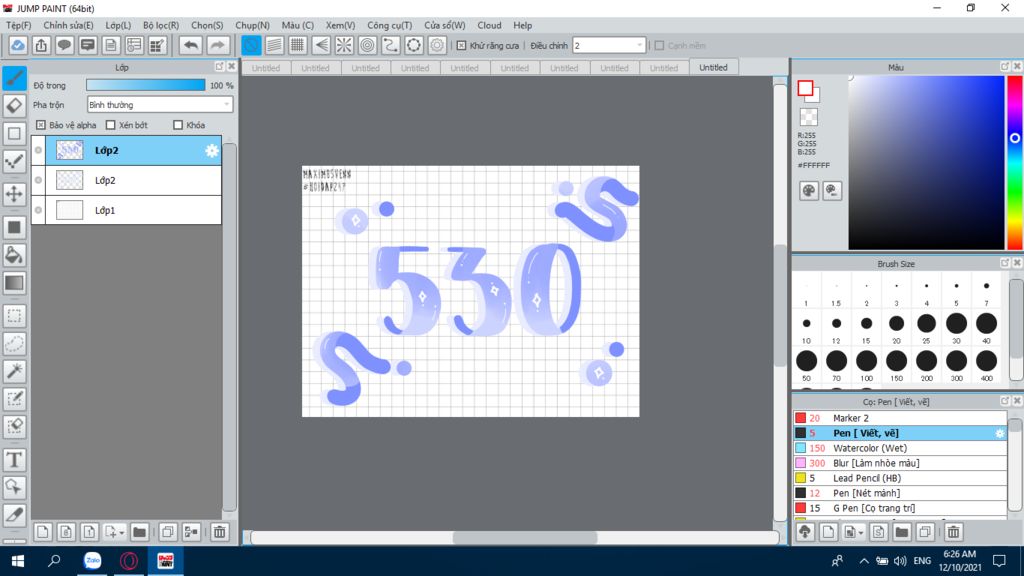Enable the concentric circle snap guide

[x=368, y=45]
